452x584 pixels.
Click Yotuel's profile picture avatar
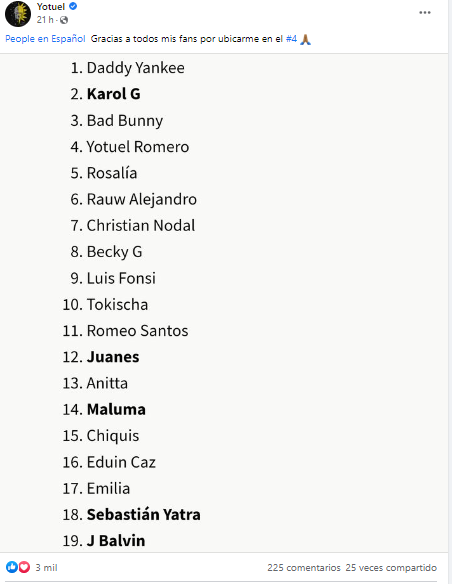tap(17, 14)
